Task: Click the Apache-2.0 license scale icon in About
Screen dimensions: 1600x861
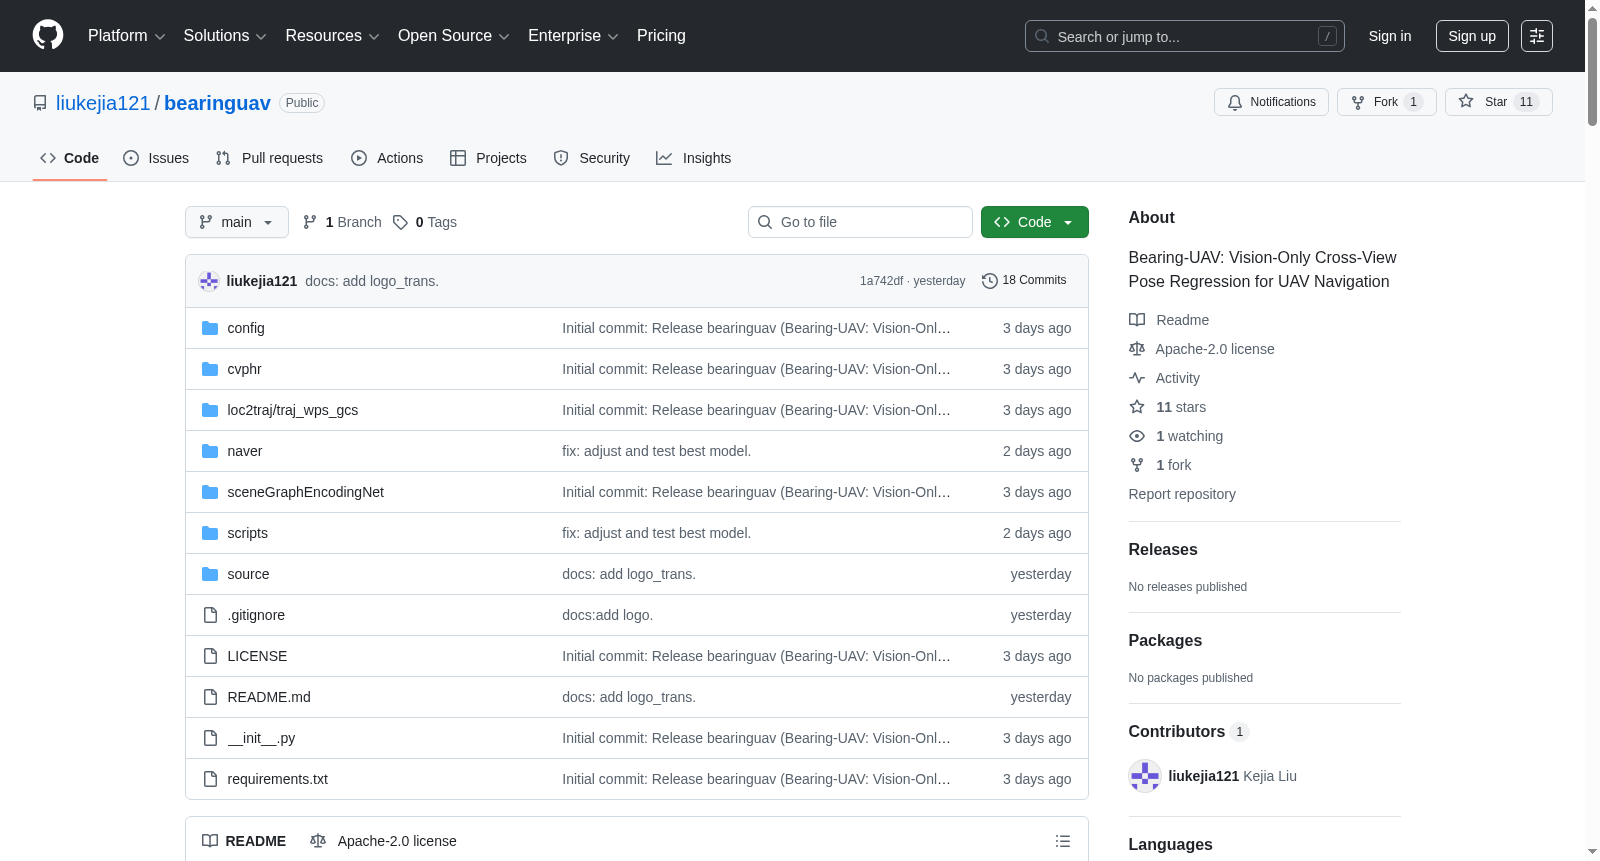Action: click(x=1137, y=349)
